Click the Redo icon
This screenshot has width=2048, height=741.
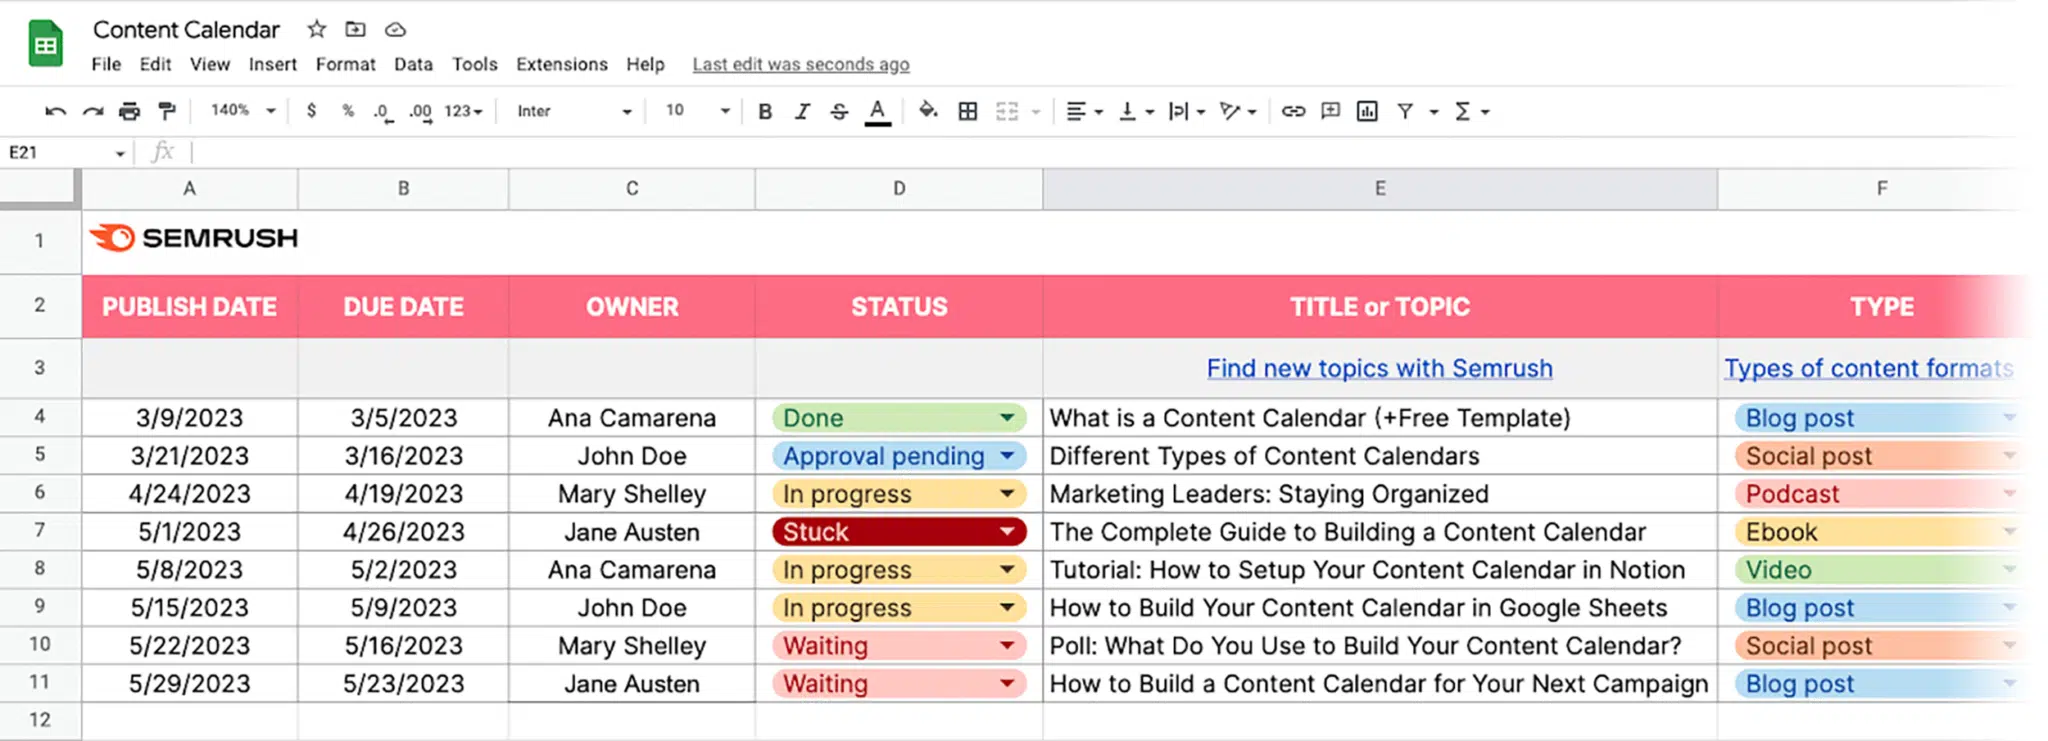click(x=93, y=111)
